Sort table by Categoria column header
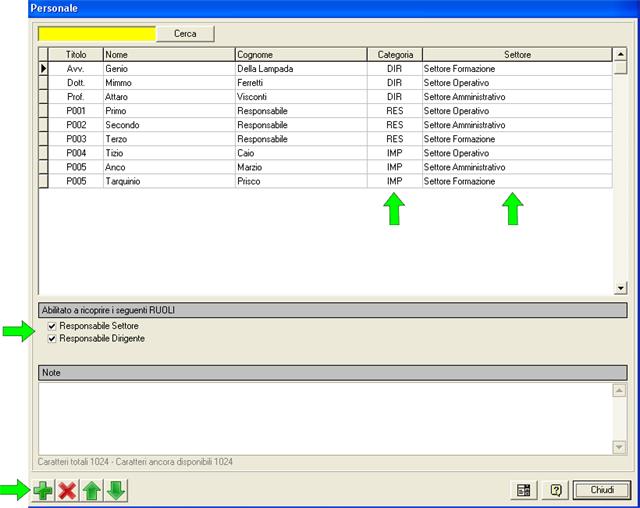This screenshot has width=640, height=508. click(x=394, y=54)
